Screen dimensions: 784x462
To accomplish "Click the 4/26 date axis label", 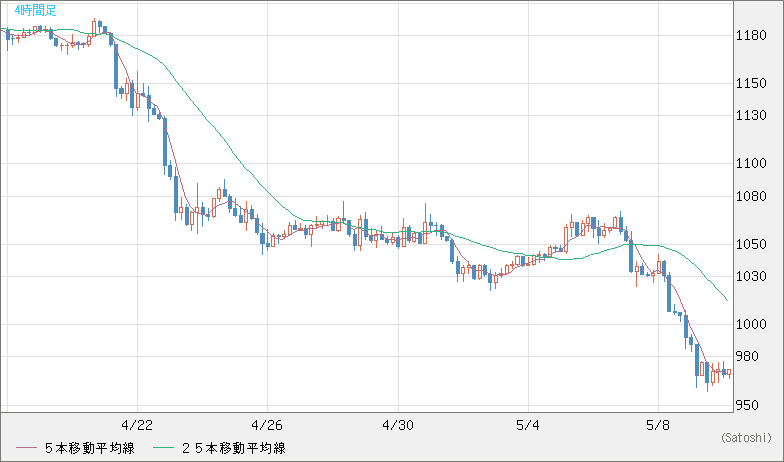I will coord(267,426).
